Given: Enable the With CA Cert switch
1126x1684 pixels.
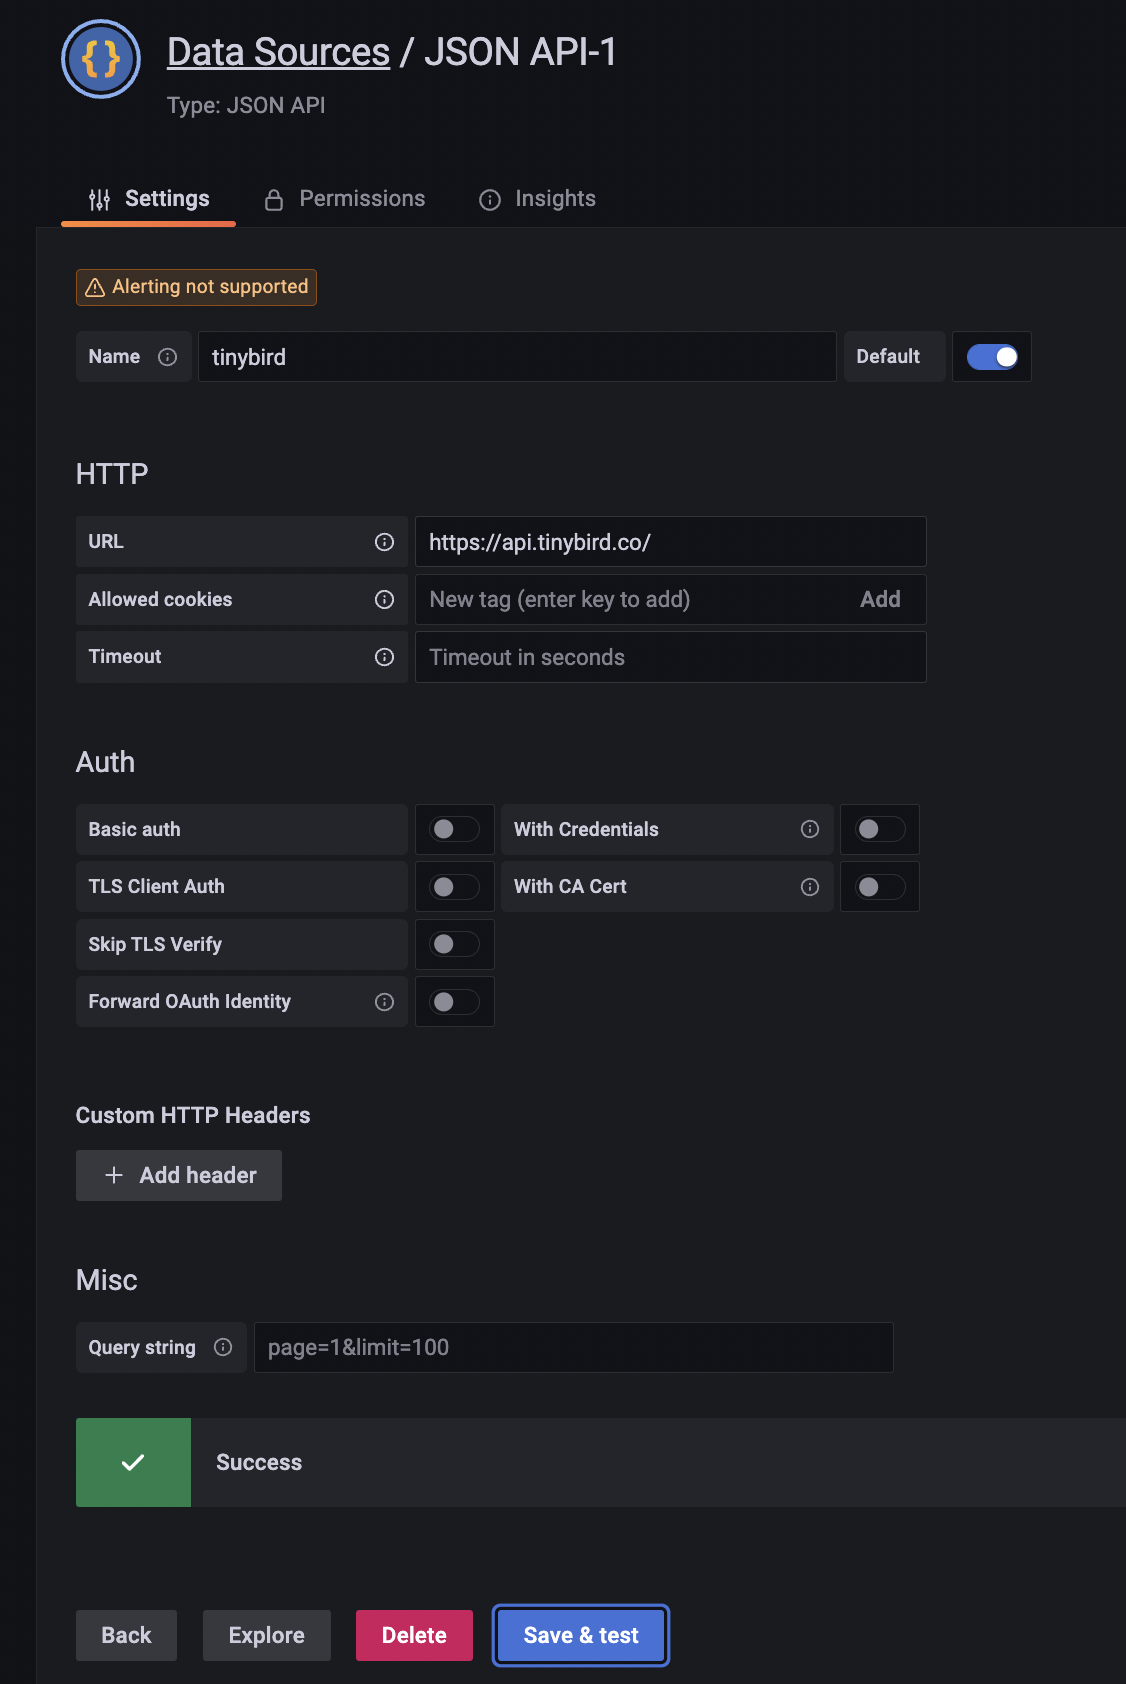Looking at the screenshot, I should click(x=880, y=887).
